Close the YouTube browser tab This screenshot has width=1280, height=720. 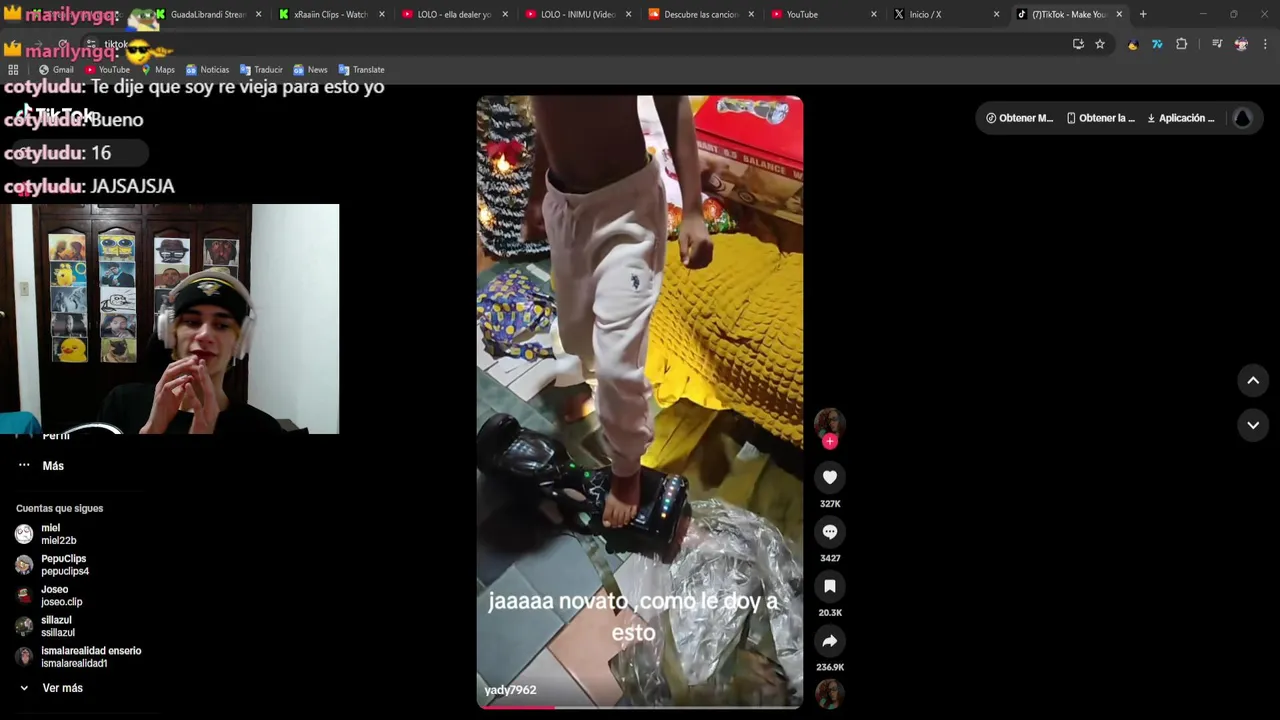[873, 14]
